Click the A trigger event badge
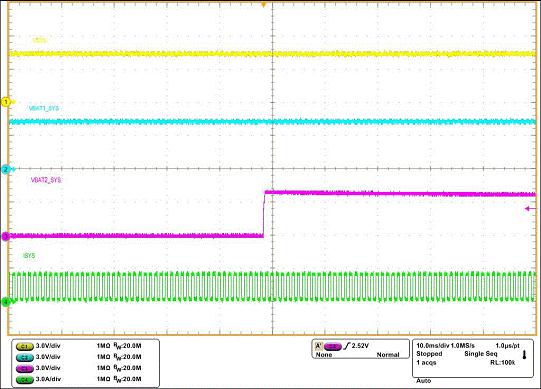Screen dimensions: 541x389 (x=319, y=346)
